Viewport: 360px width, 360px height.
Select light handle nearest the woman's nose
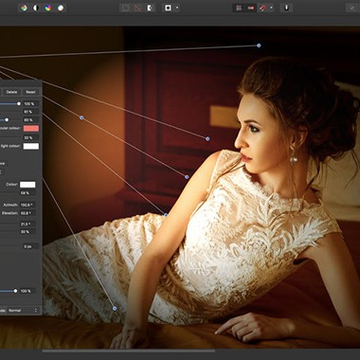pyautogui.click(x=208, y=139)
